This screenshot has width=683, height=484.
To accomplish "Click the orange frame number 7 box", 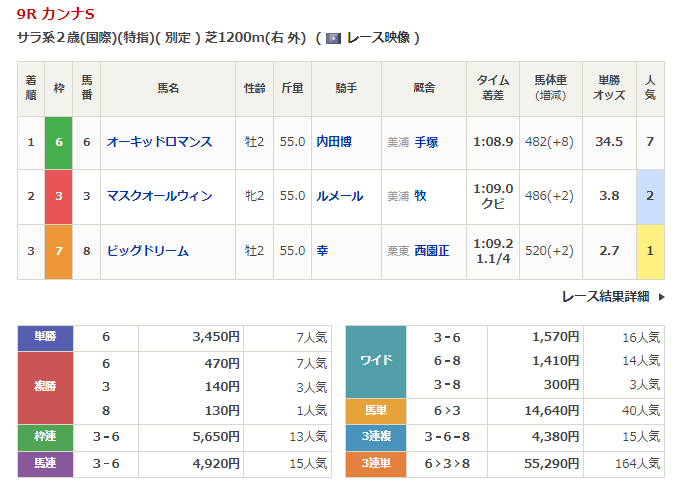I will pyautogui.click(x=59, y=251).
